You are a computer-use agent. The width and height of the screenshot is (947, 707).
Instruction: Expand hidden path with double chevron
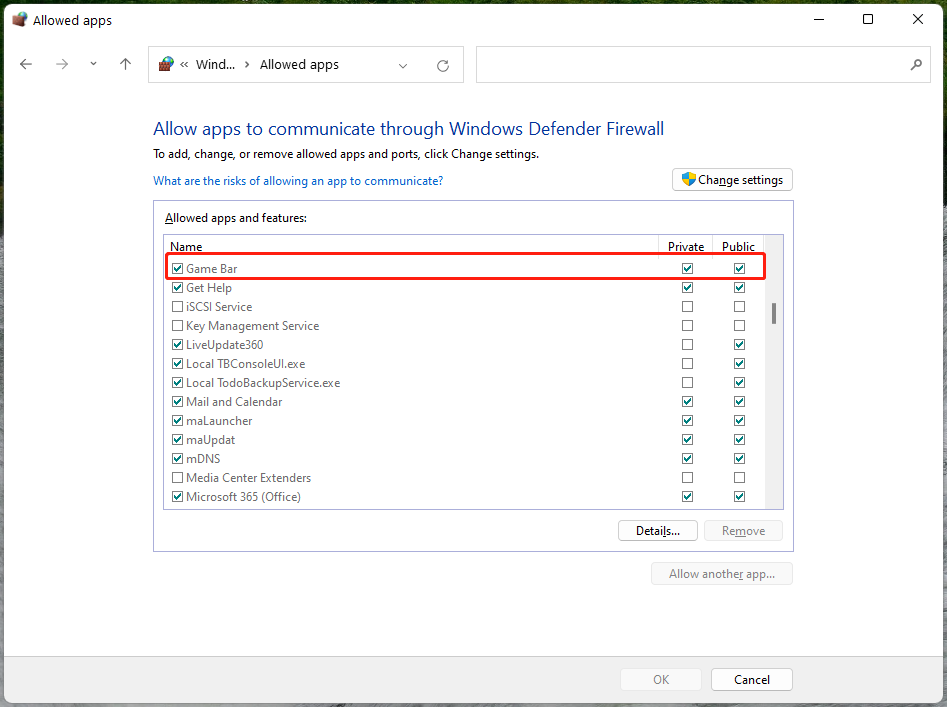[185, 65]
